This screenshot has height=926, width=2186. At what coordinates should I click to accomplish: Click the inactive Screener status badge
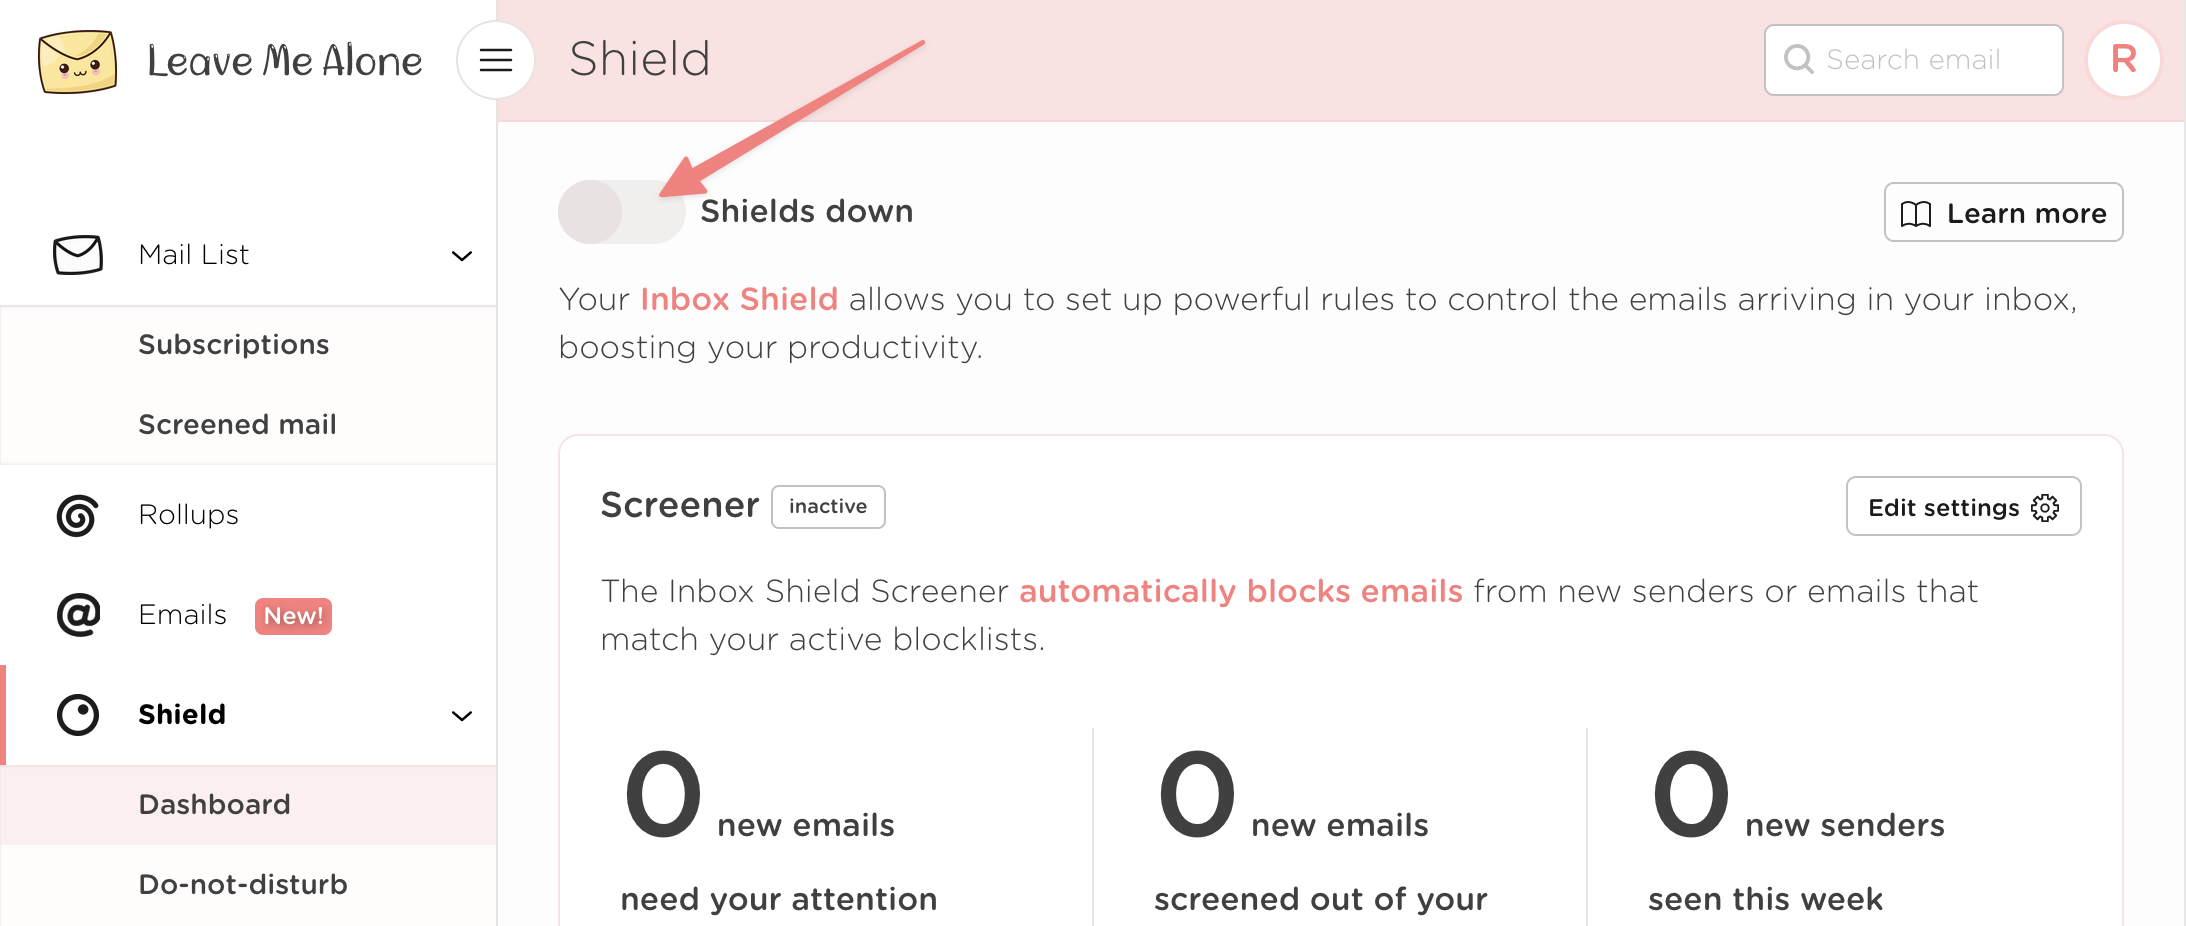tap(827, 506)
